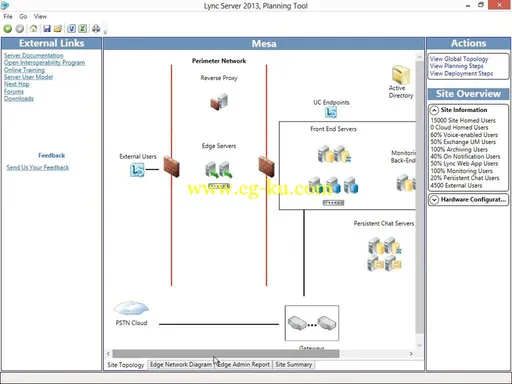Click the blue servers below Front End
The width and height of the screenshot is (512, 384).
[x=333, y=185]
